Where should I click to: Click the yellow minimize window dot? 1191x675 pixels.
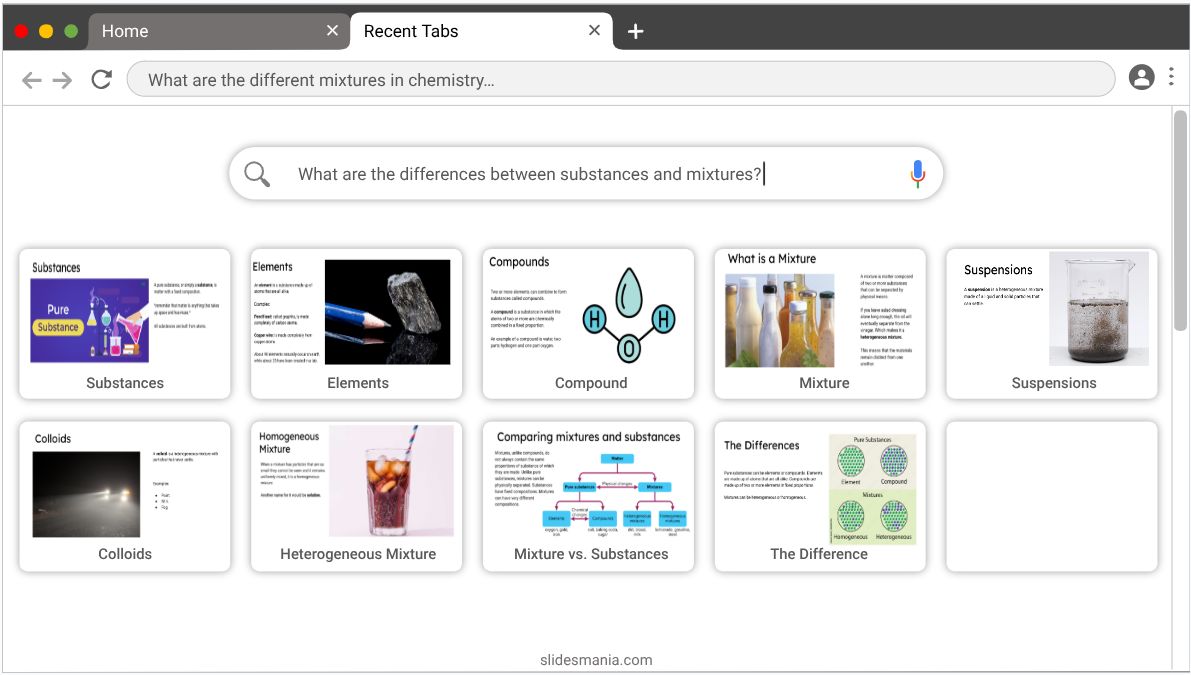pyautogui.click(x=46, y=31)
